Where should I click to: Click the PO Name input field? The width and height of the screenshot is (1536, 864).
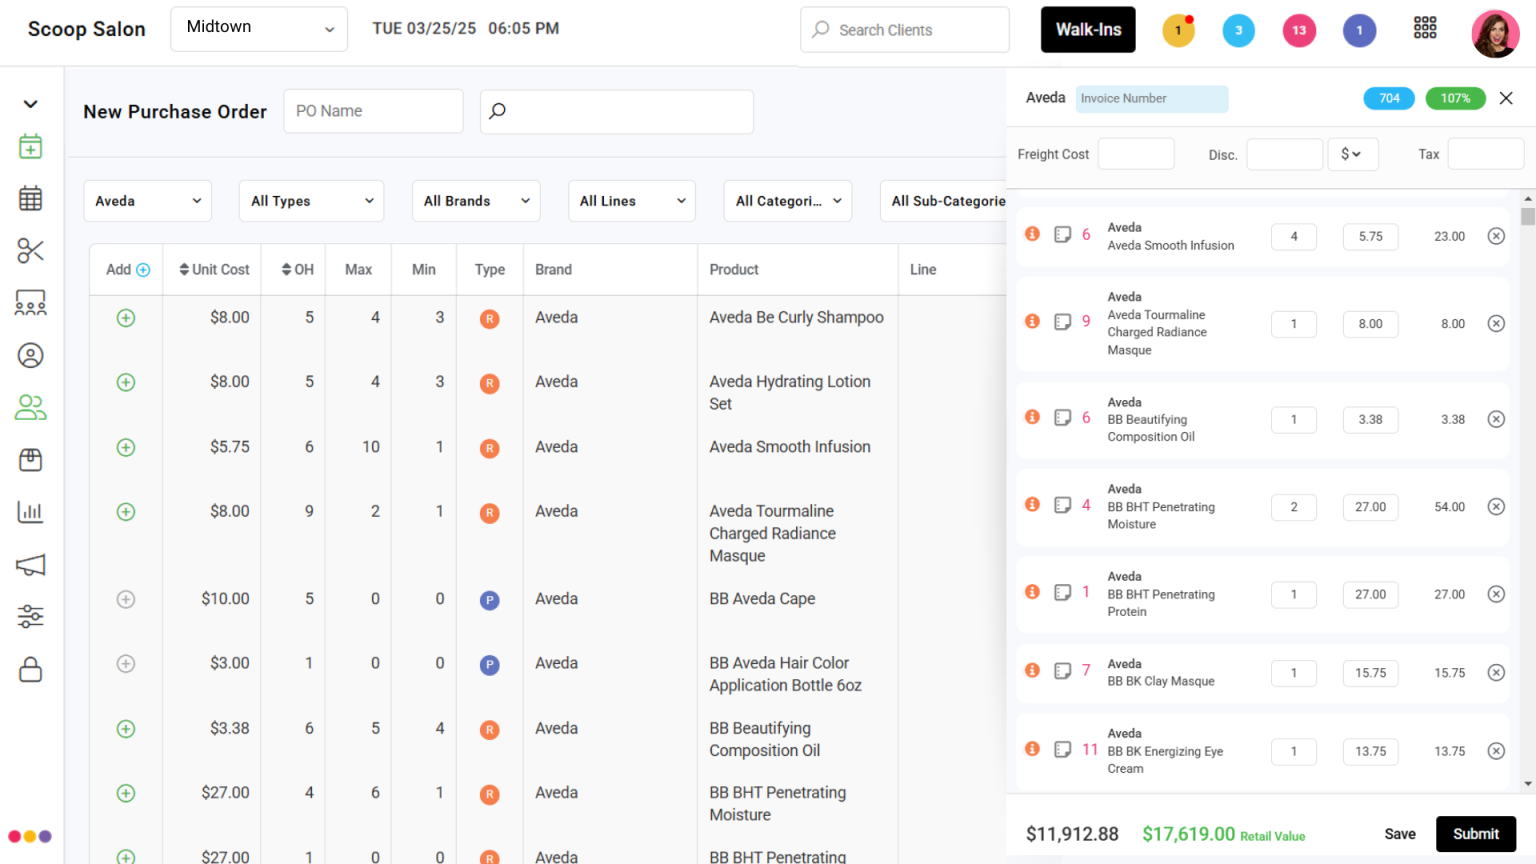tap(373, 111)
